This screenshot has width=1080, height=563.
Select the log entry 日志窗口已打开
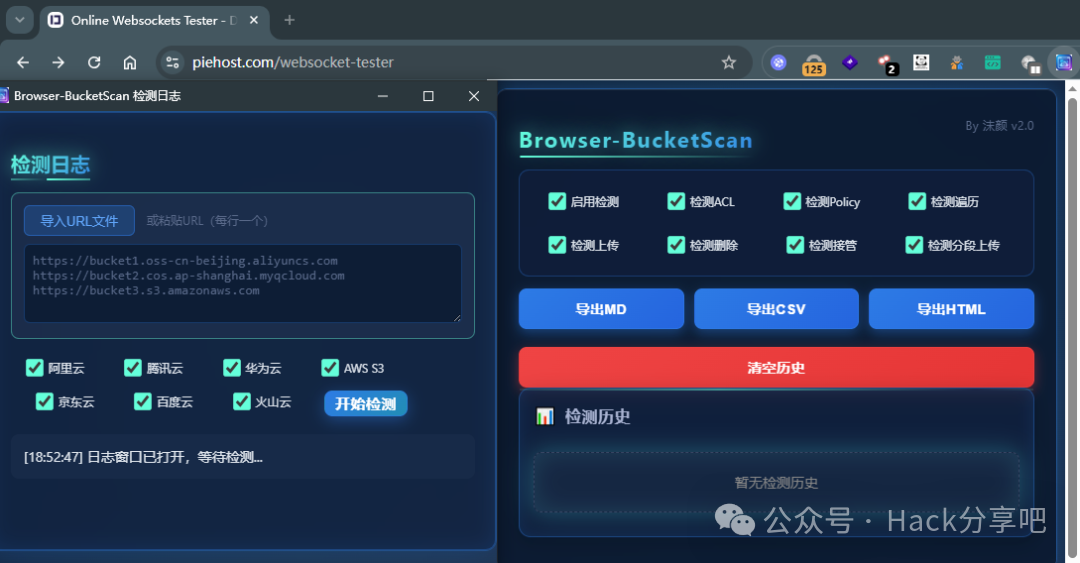(x=143, y=457)
